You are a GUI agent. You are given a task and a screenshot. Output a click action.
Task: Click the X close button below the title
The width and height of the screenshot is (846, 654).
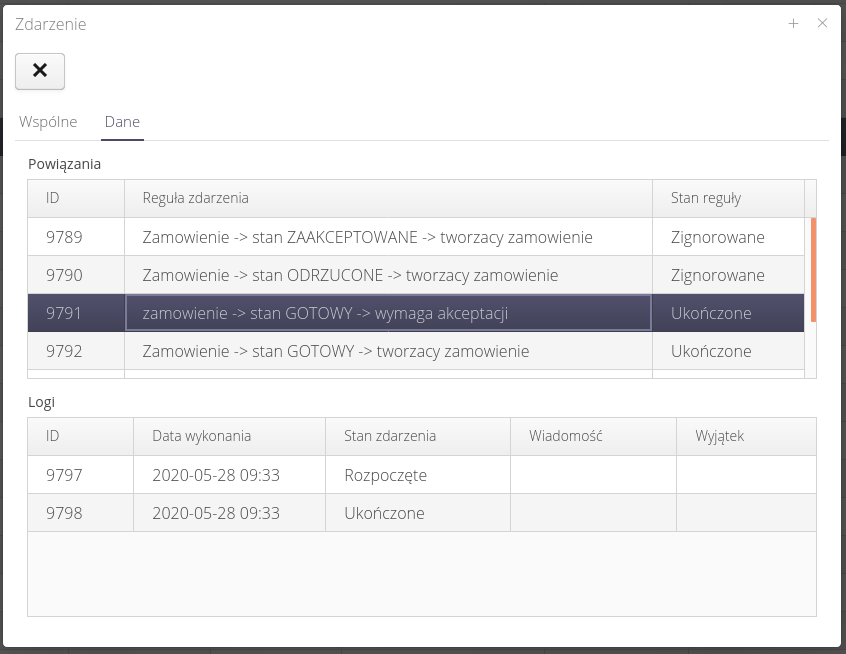coord(40,71)
